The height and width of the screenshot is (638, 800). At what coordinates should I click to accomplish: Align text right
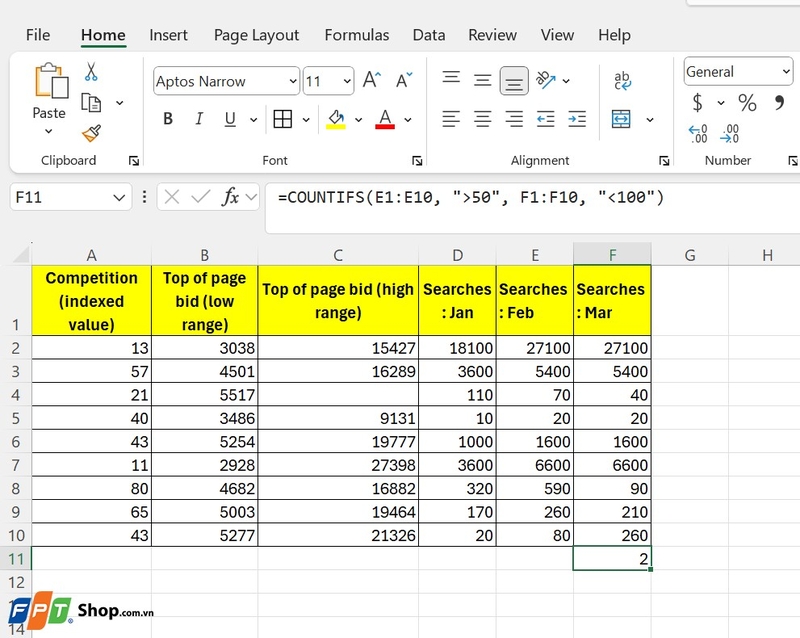pyautogui.click(x=514, y=119)
